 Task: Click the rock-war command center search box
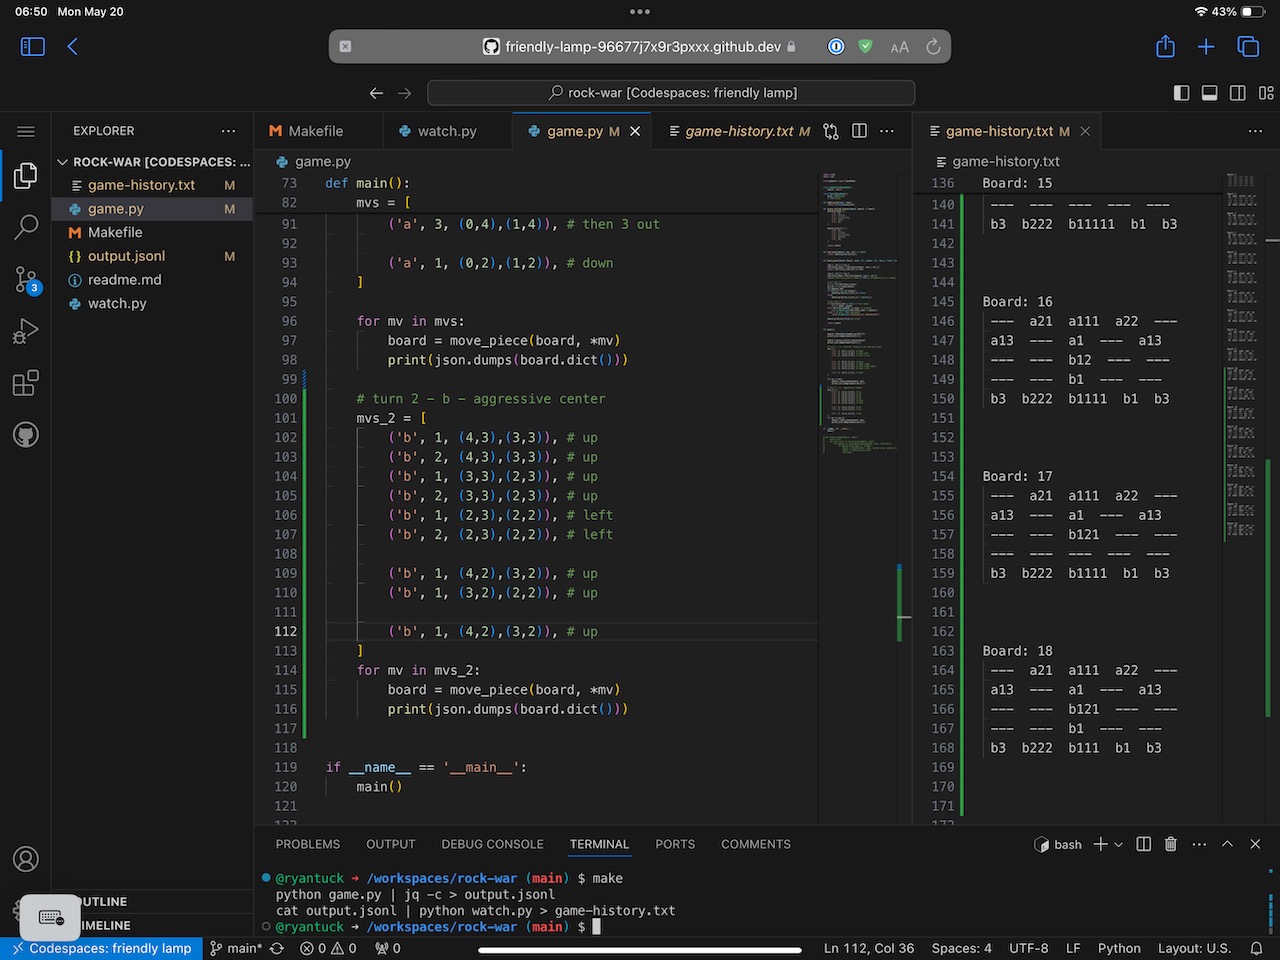click(671, 93)
